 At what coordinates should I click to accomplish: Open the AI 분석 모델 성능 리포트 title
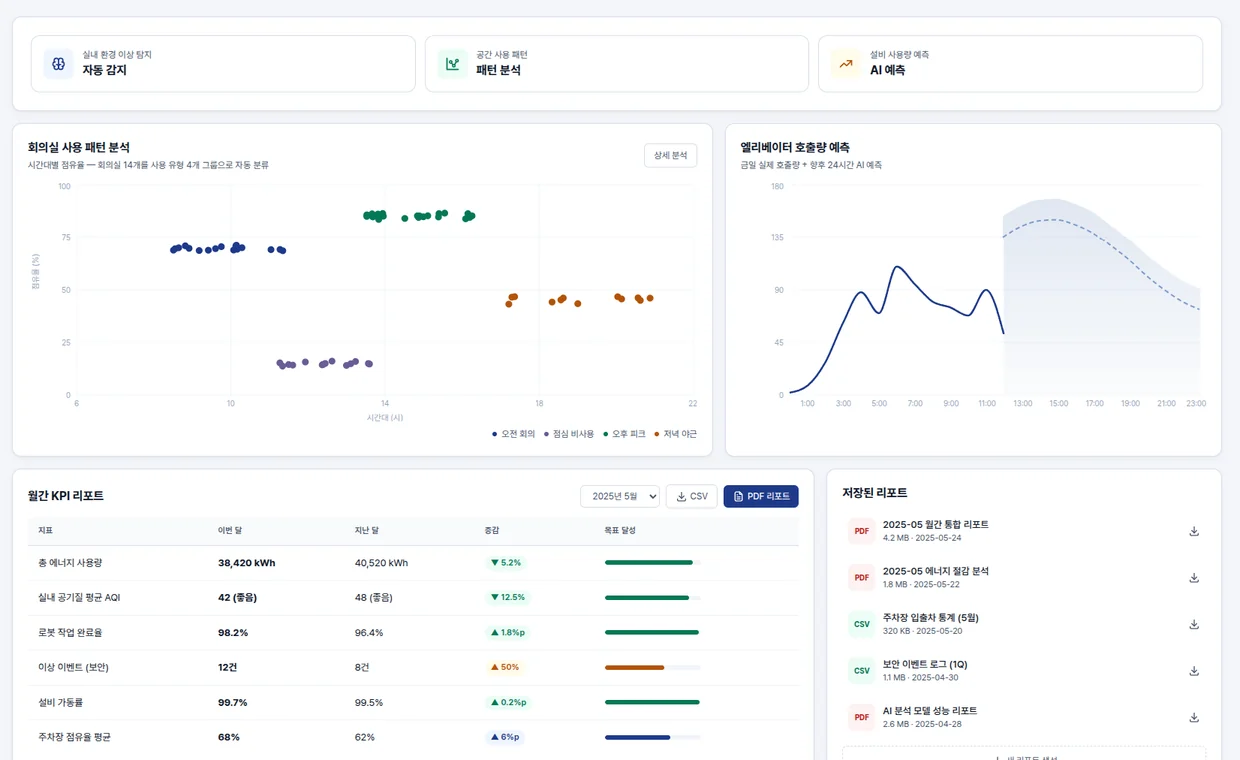(x=930, y=711)
